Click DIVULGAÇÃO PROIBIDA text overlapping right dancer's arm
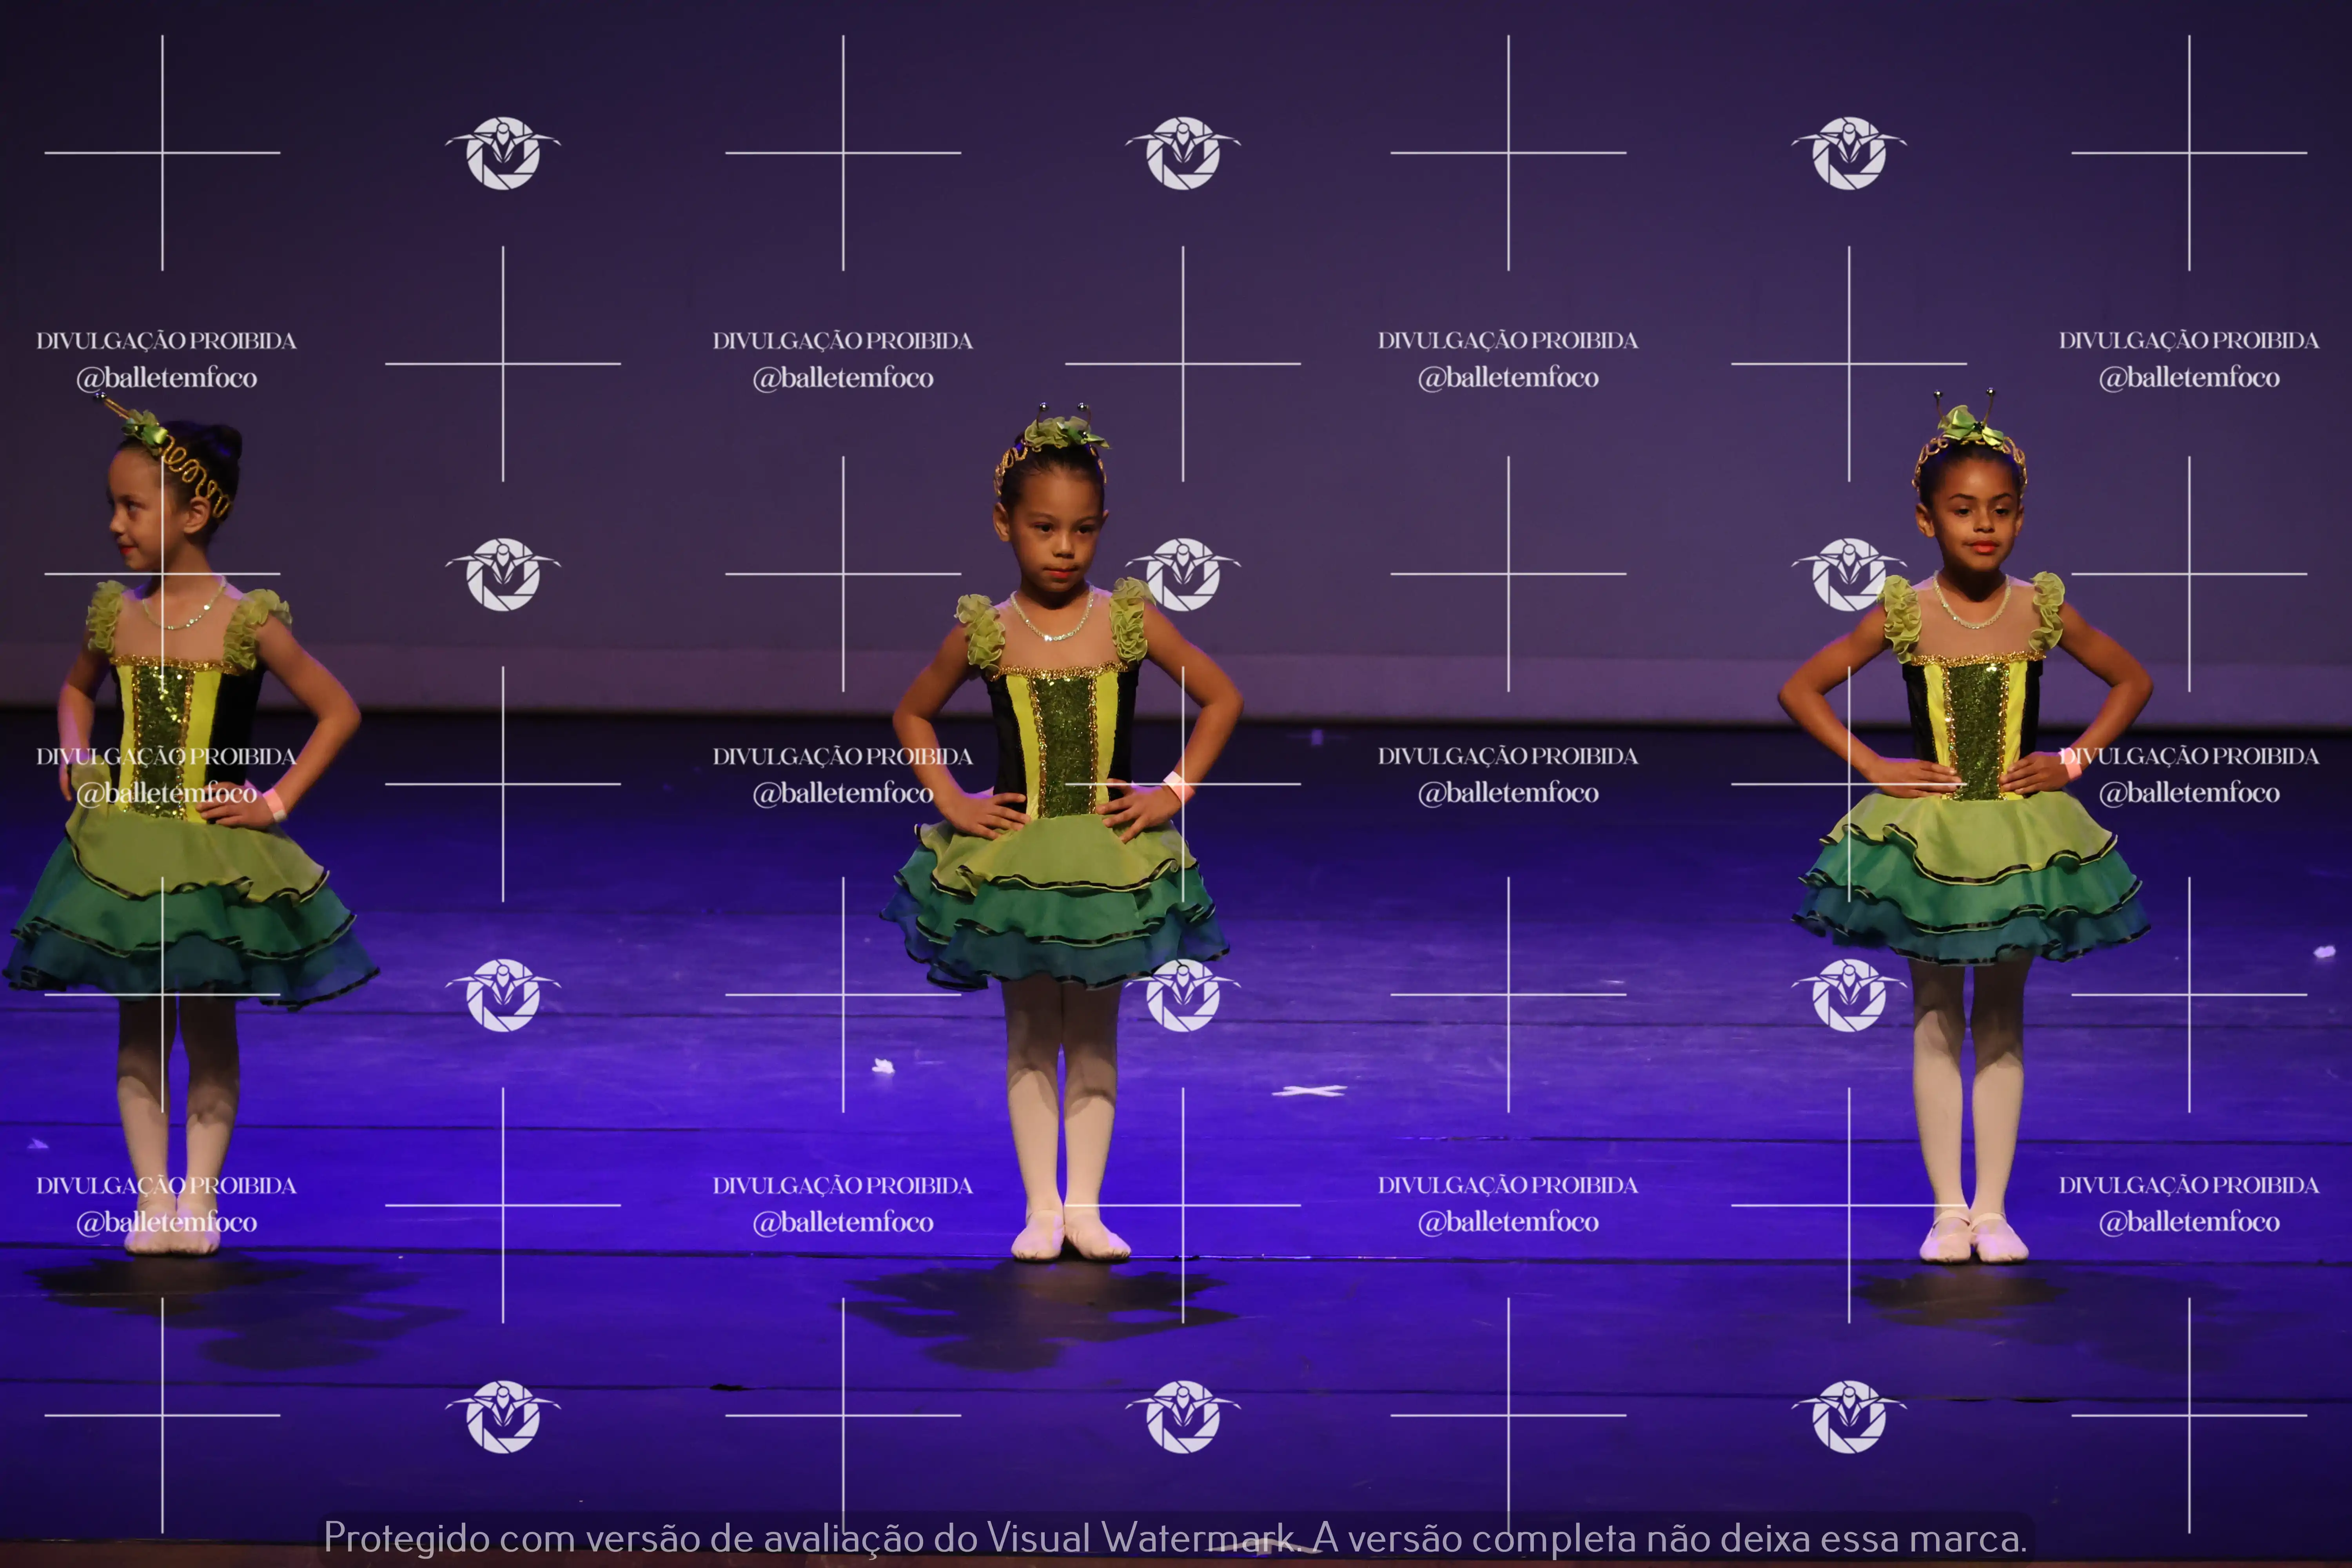 2188,756
